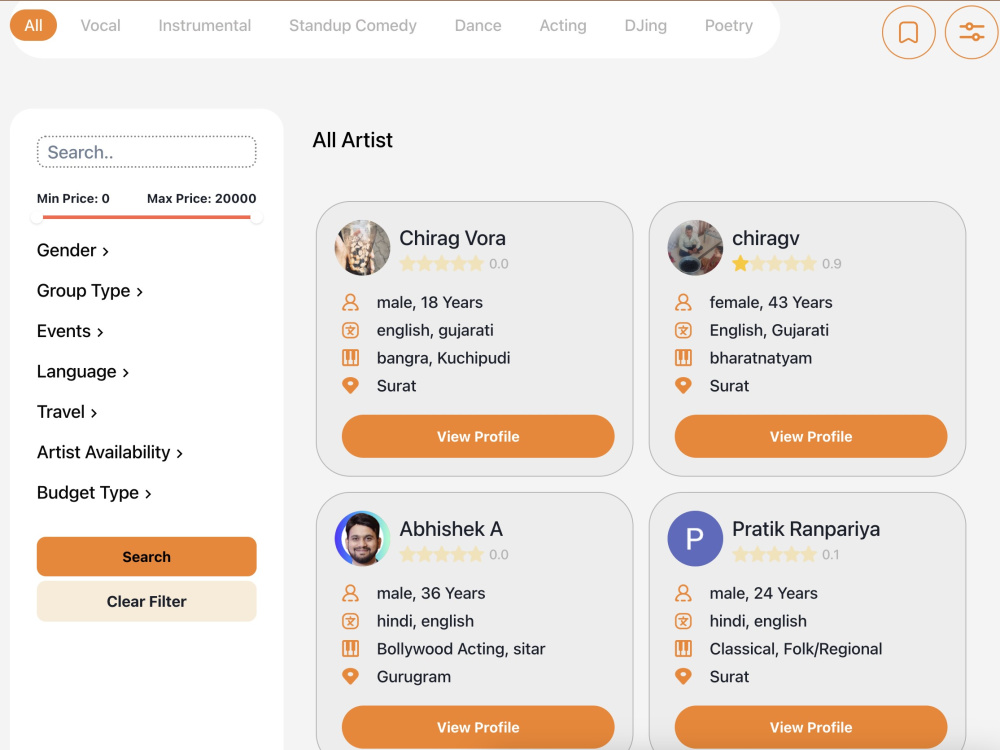Click the filter sliders icon
Screen dimensions: 1000x750
tap(971, 32)
